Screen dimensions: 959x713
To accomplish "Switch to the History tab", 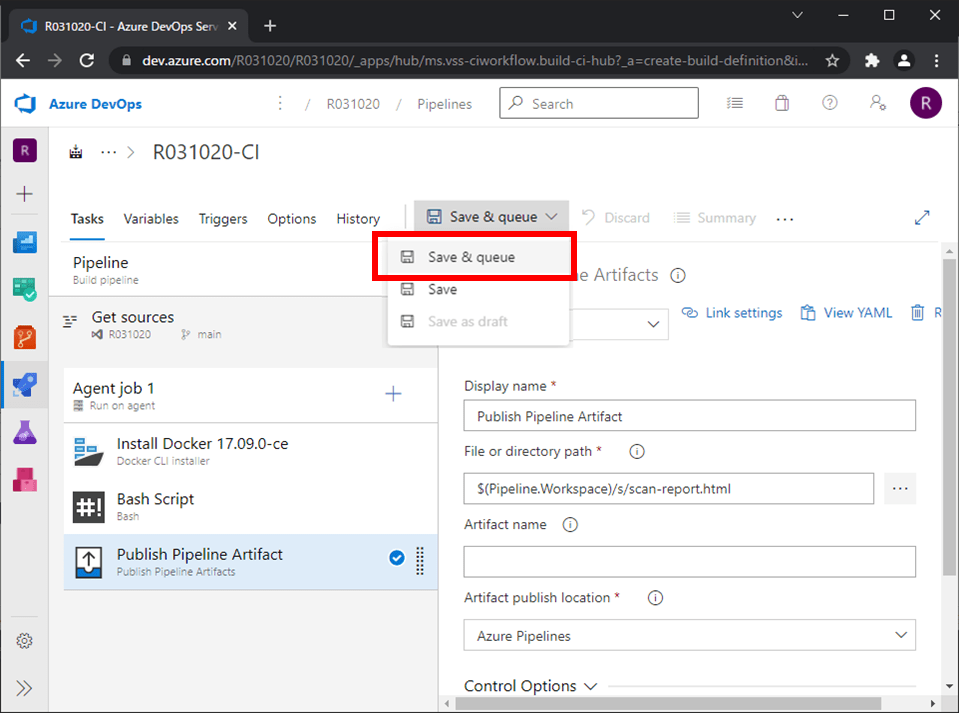I will click(x=358, y=219).
